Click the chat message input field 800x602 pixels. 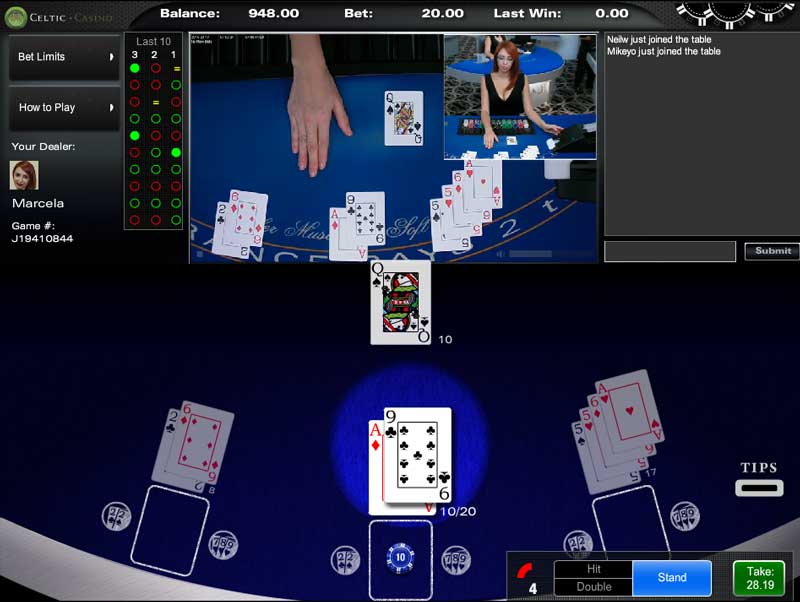coord(670,252)
